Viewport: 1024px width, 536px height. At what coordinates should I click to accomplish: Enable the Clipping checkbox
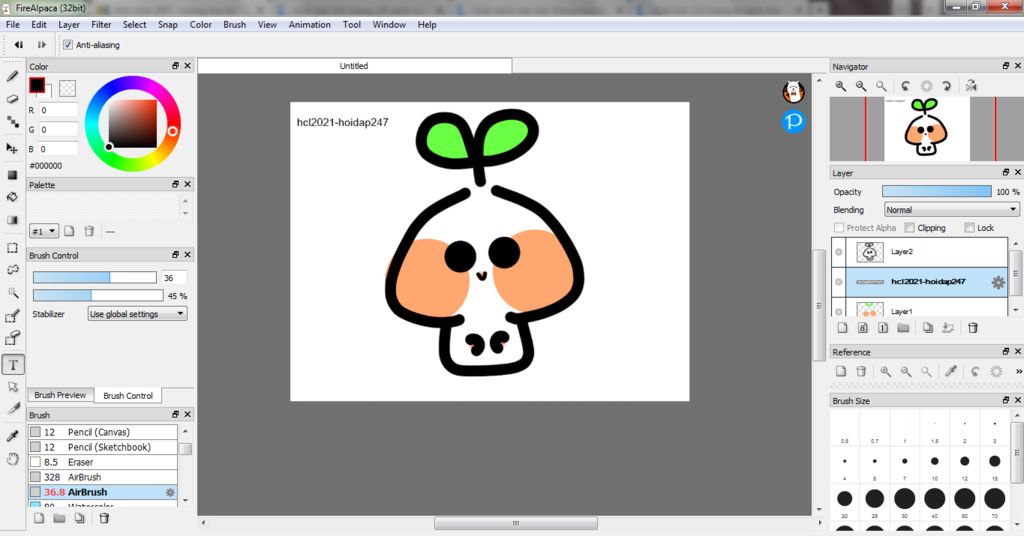tap(909, 228)
